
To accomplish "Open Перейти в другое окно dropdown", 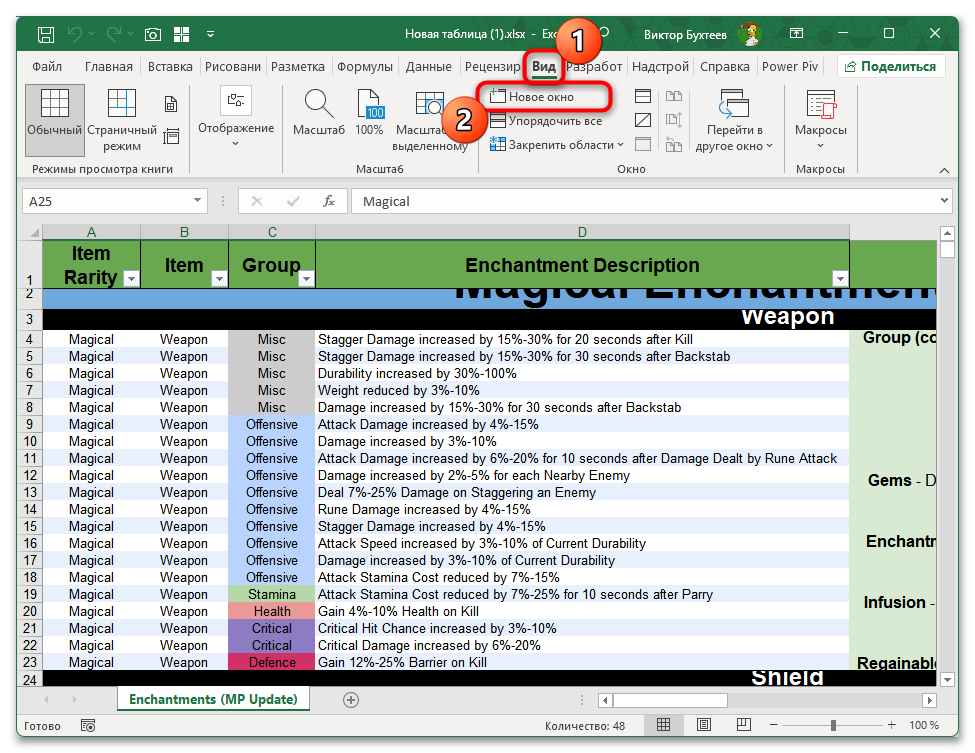I will [734, 120].
